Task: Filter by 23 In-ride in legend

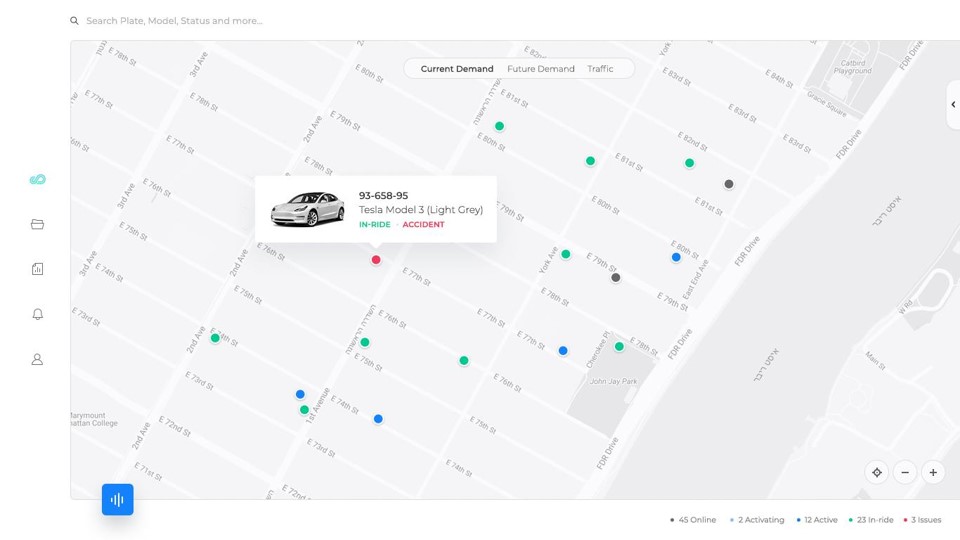Action: coord(871,520)
